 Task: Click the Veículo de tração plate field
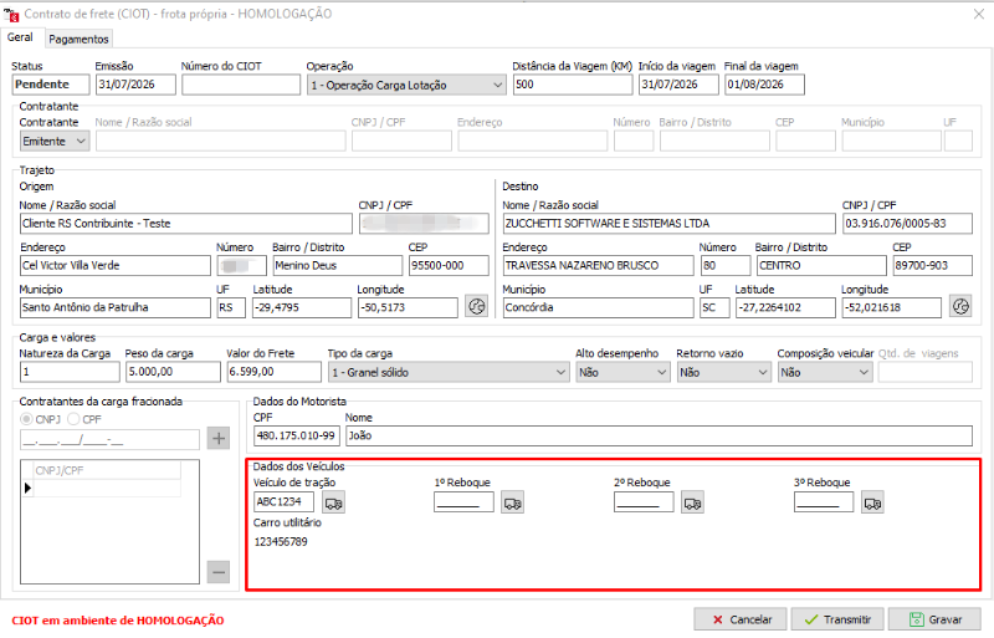pos(284,502)
